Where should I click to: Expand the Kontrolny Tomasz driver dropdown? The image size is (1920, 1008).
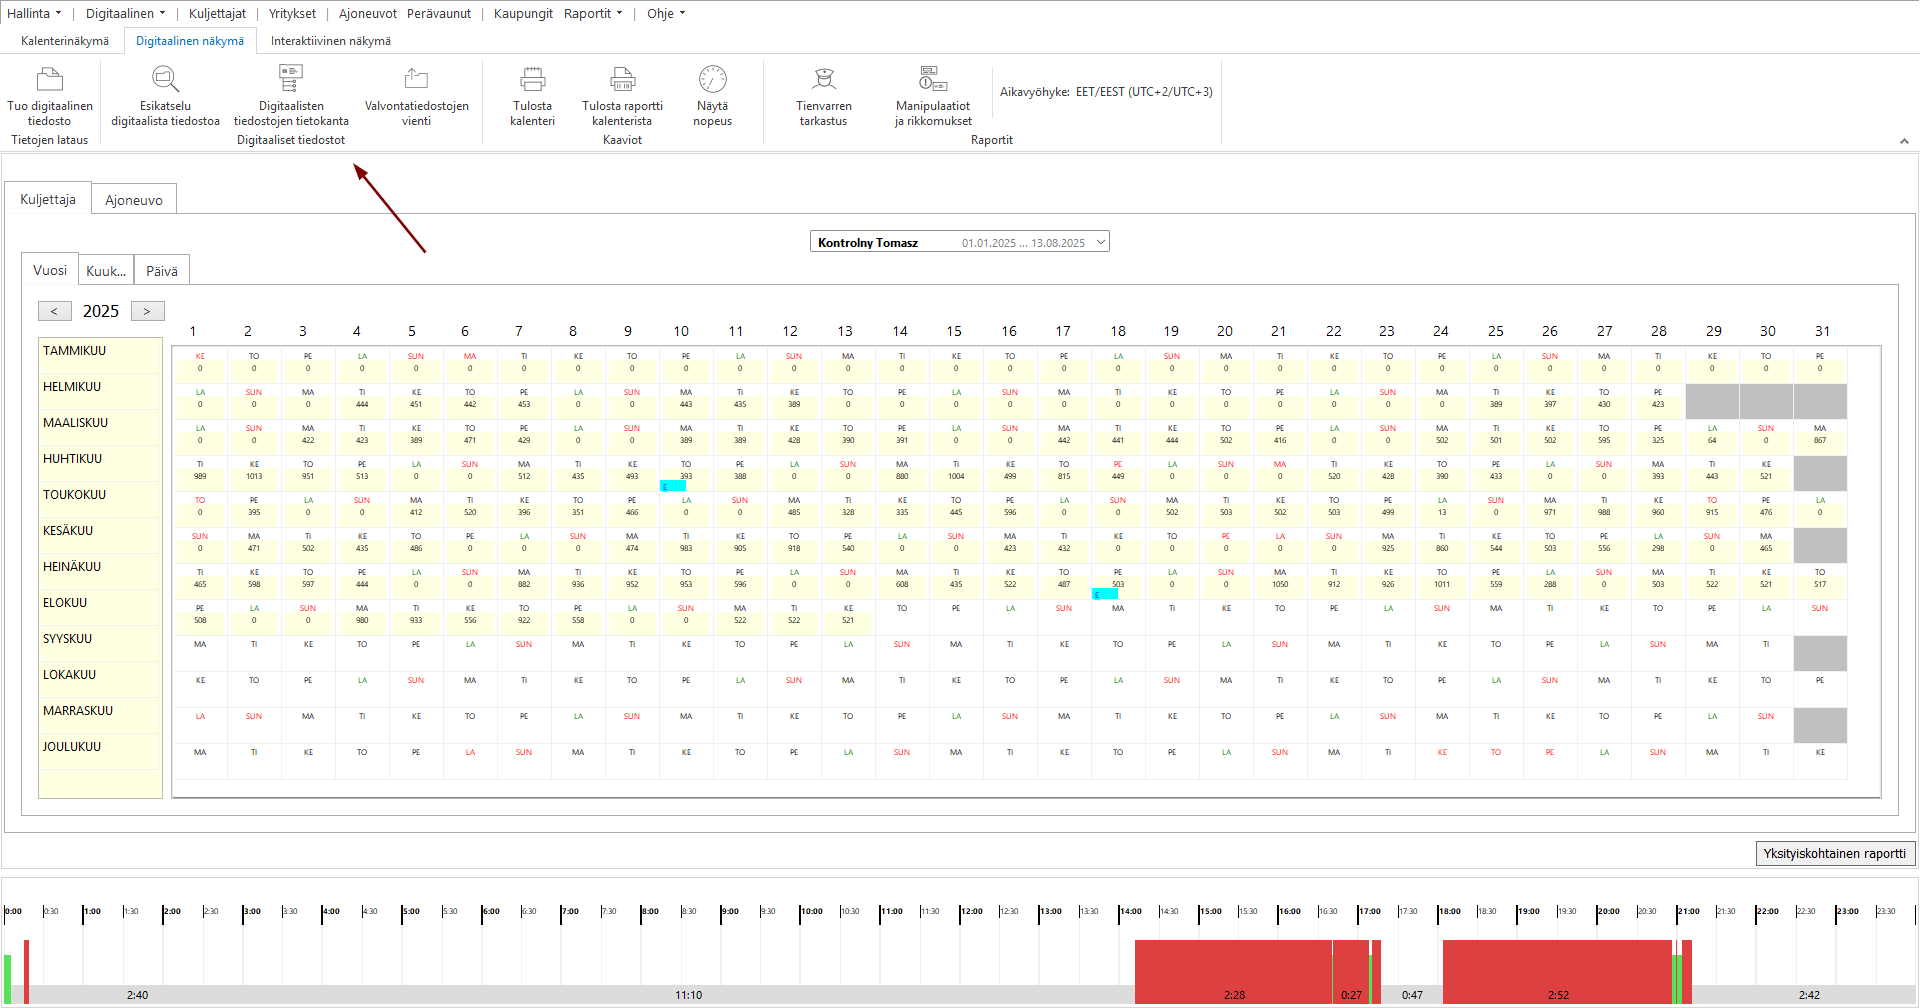tap(960, 242)
